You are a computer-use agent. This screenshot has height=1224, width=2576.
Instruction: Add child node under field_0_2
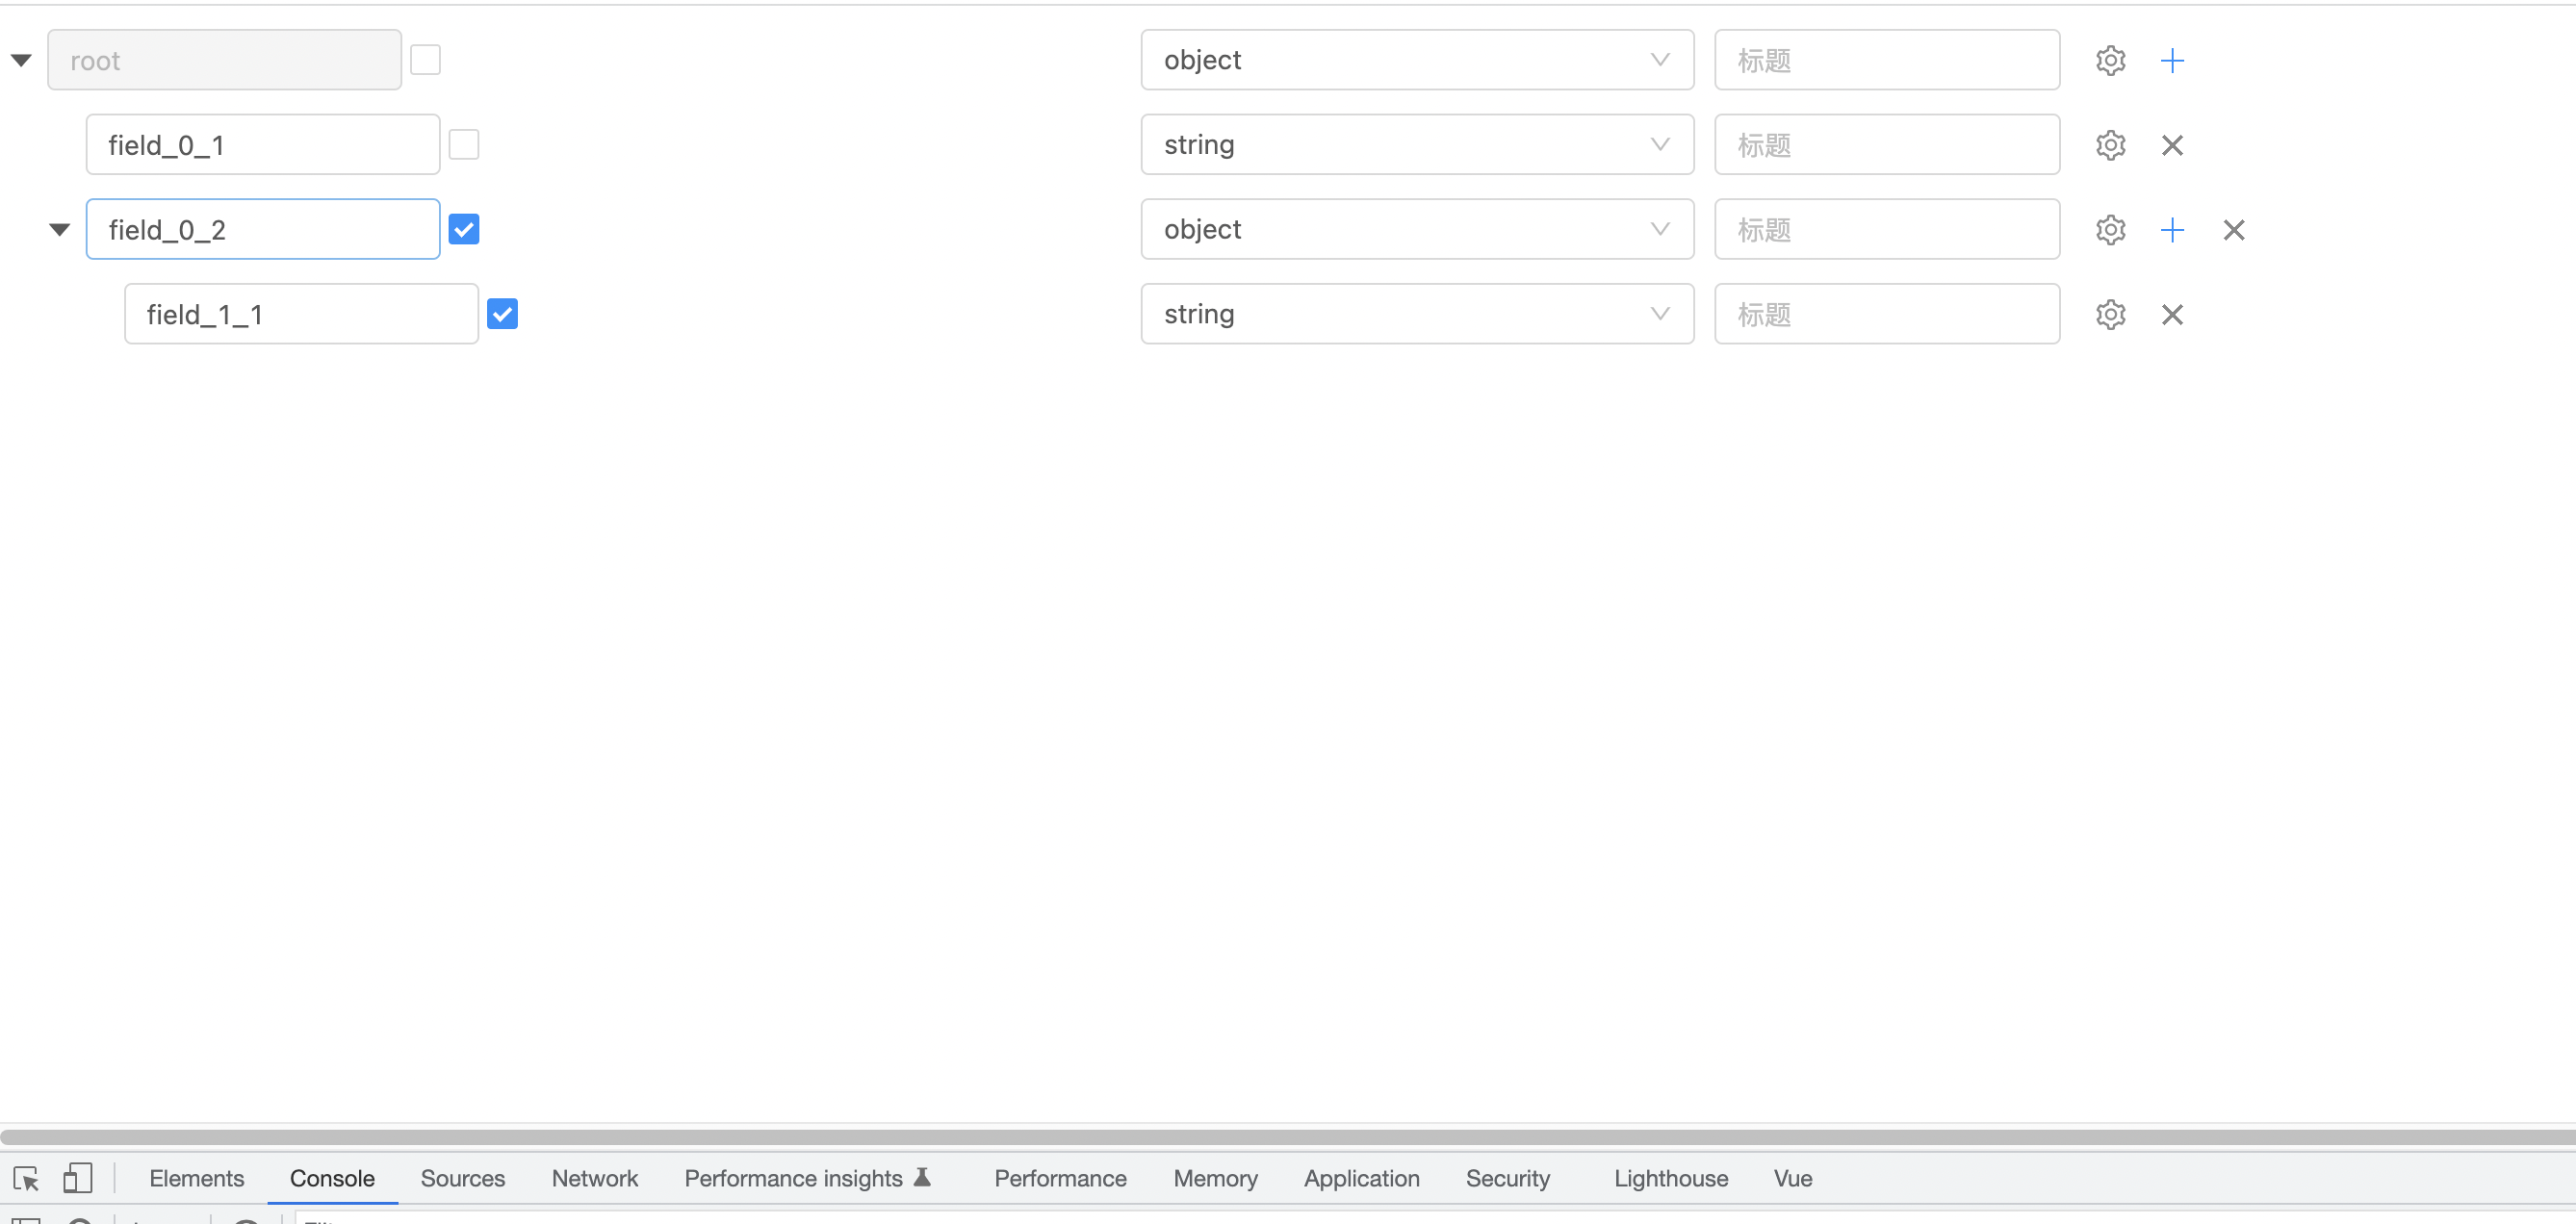click(x=2171, y=230)
